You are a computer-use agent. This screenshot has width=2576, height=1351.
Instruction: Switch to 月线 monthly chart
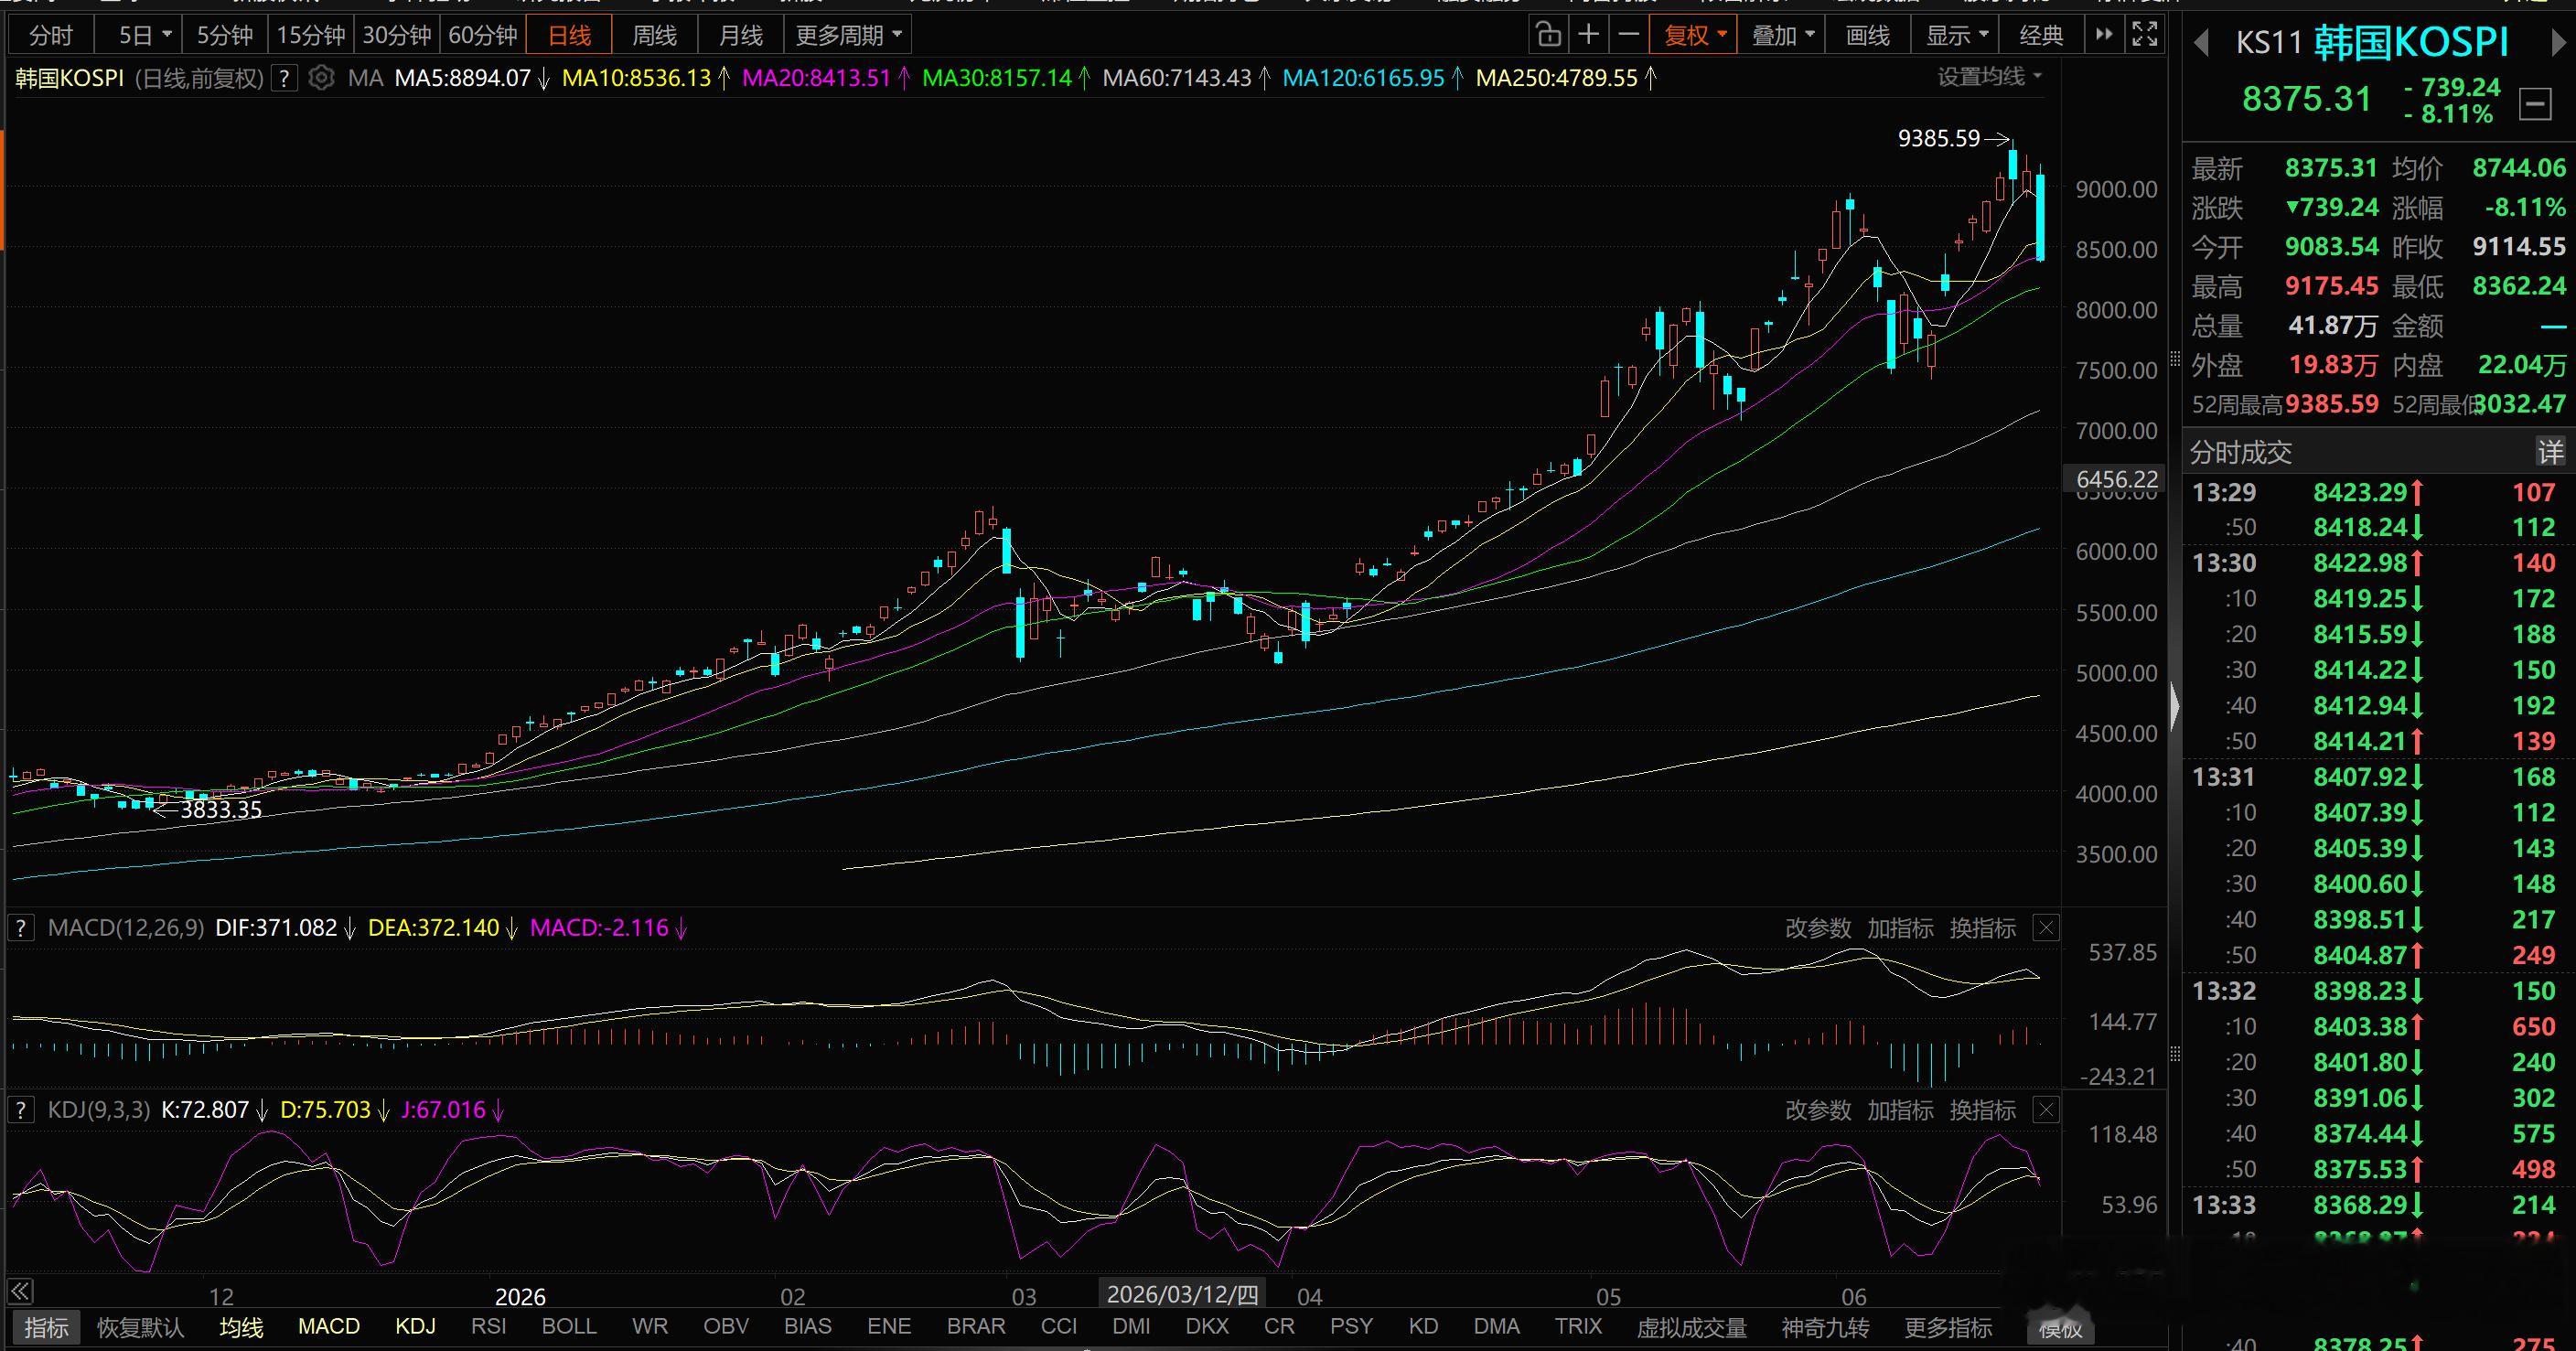pos(741,36)
